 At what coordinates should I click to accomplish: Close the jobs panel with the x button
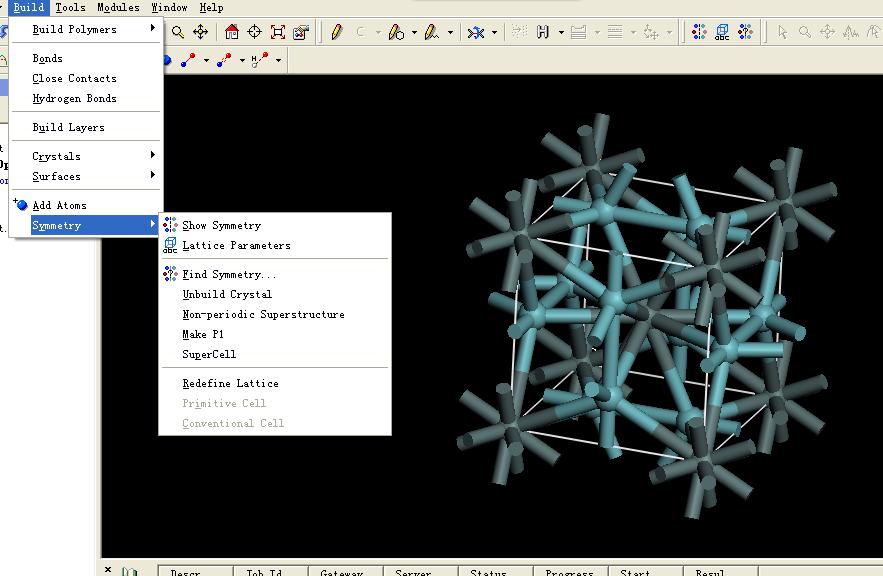[108, 570]
